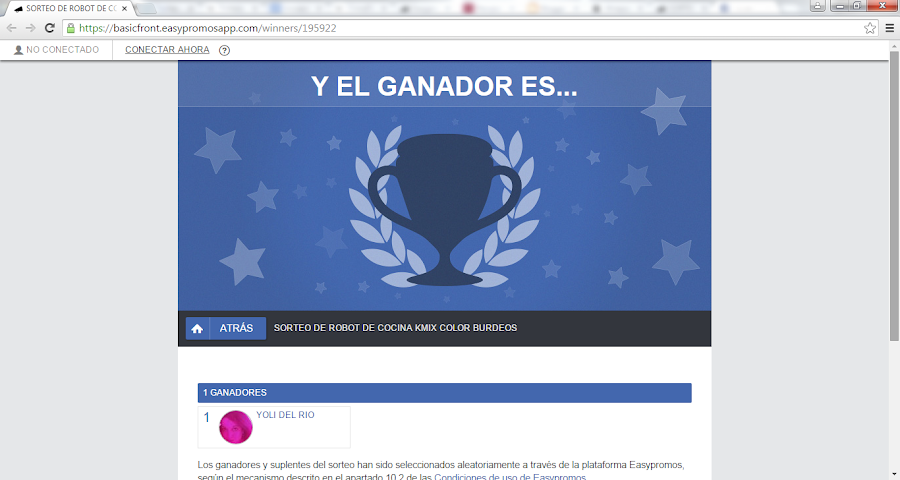Click the 1 GANADORES header bar

[x=444, y=393]
